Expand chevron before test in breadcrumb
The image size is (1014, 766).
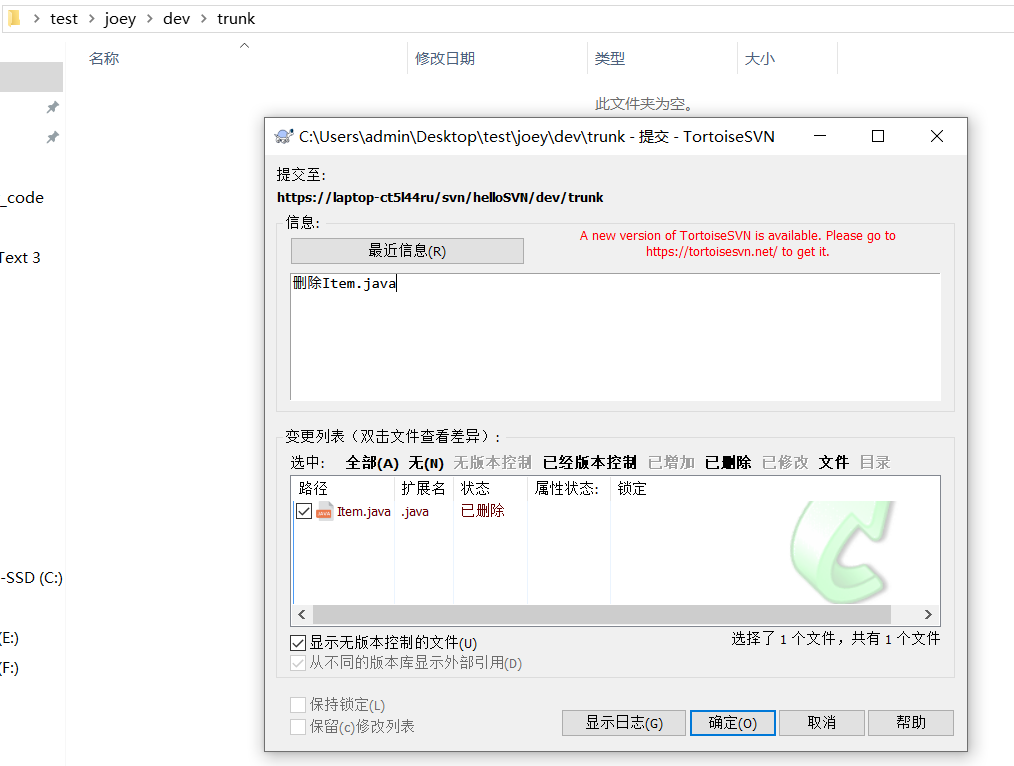(x=37, y=19)
